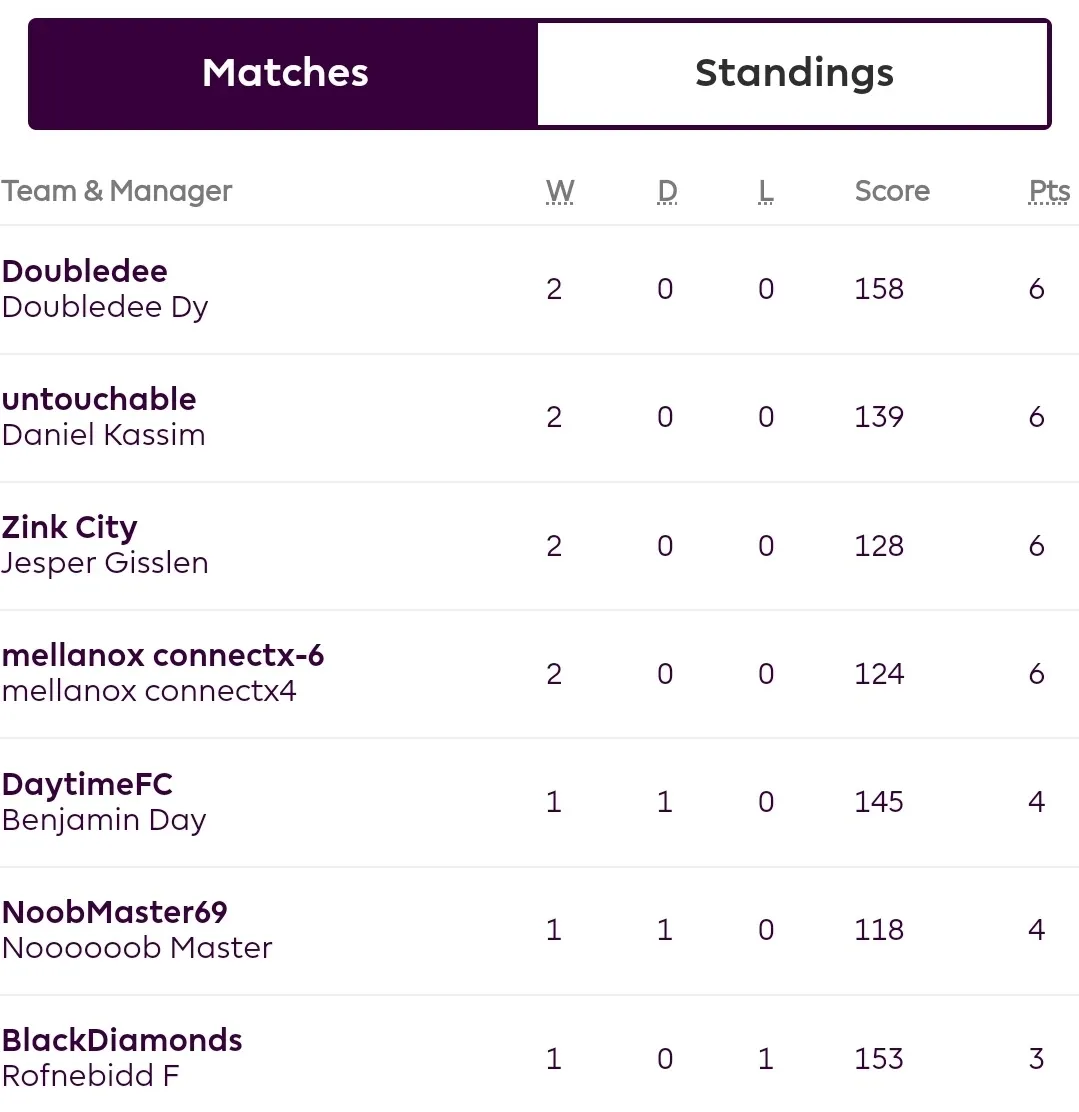Click the Score column header
This screenshot has width=1079, height=1112.
point(892,191)
